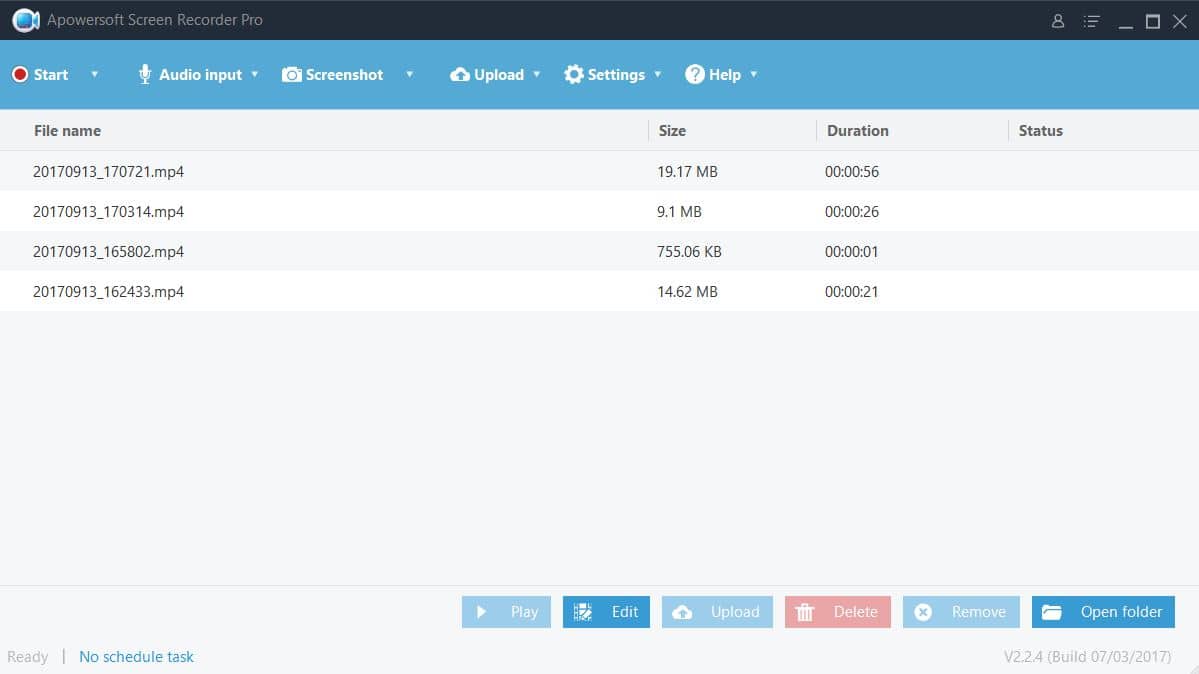
Task: Select file 20170913_162433.mp4
Action: click(x=108, y=291)
